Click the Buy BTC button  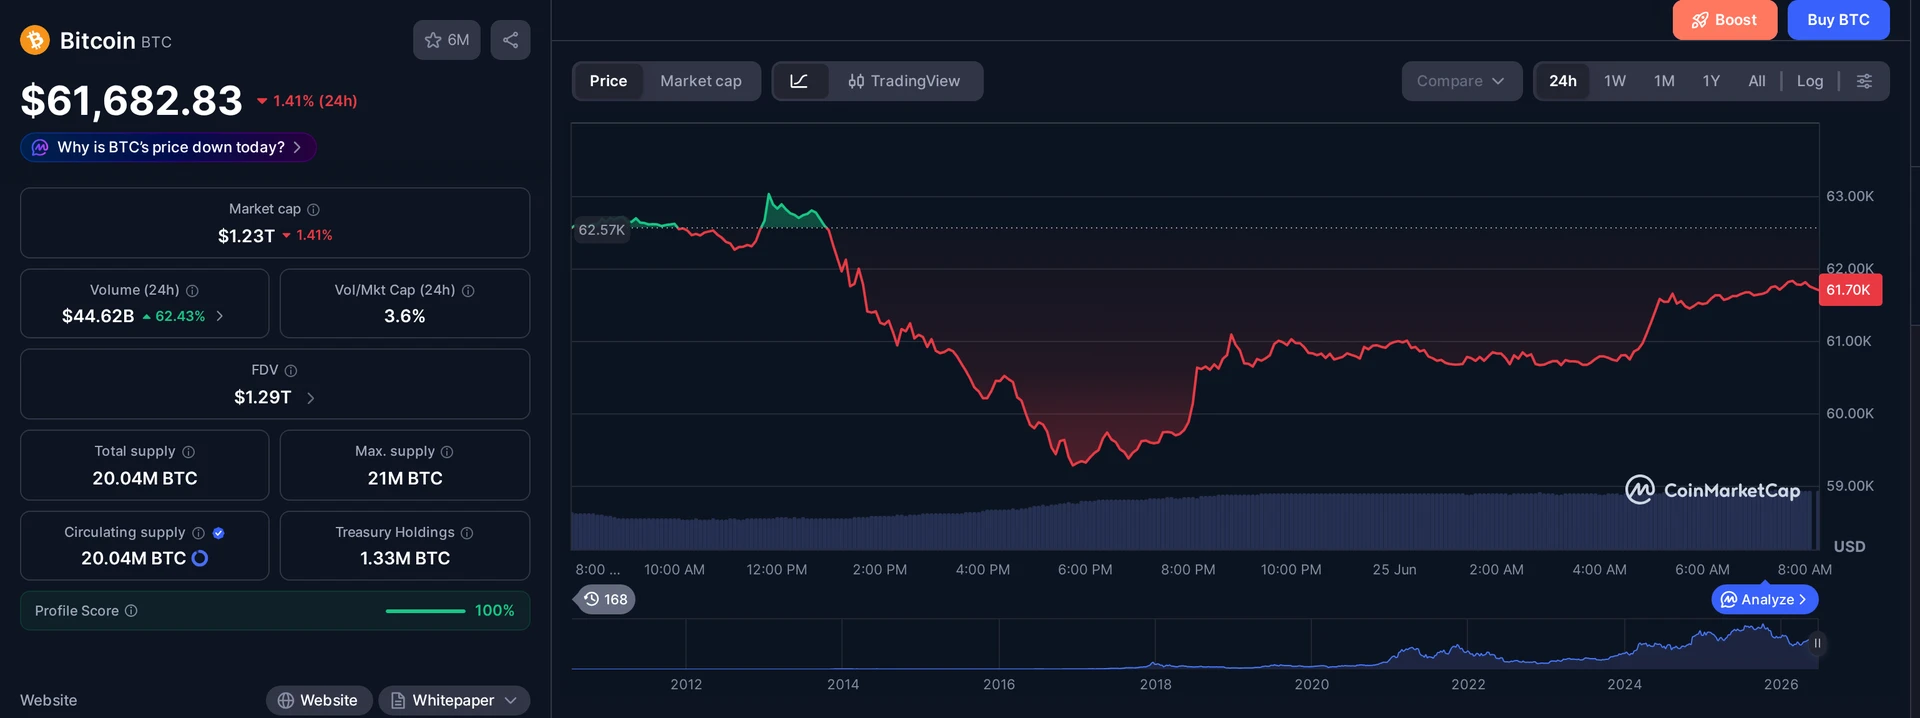[1838, 20]
